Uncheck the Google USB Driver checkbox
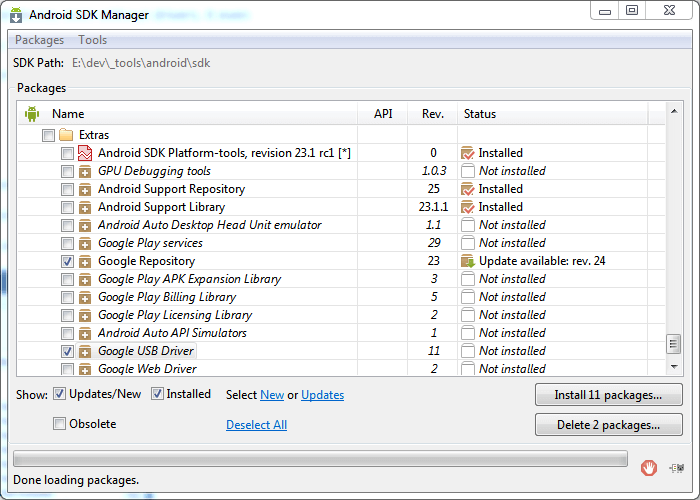Screen dimensions: 700x500 pos(67,351)
